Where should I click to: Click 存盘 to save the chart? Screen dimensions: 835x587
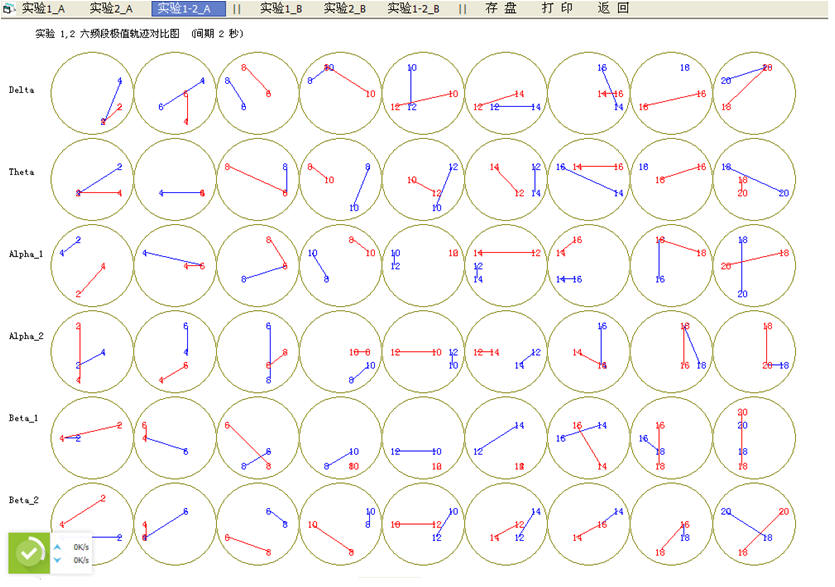(501, 9)
